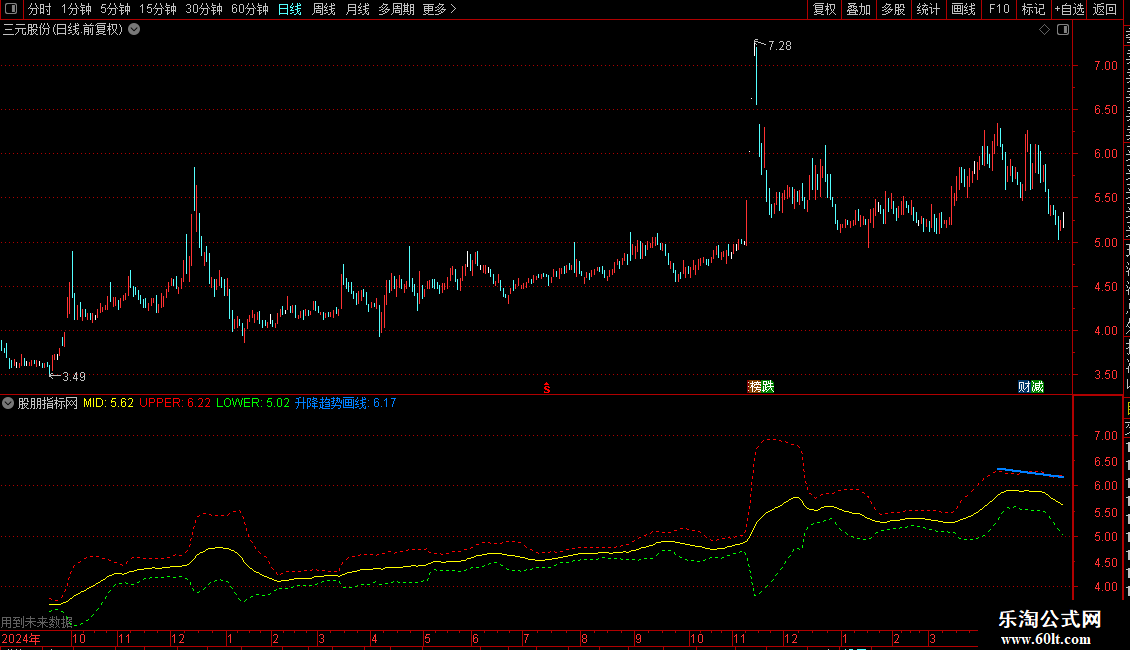Switch to 周线 weekly chart
This screenshot has width=1130, height=650.
(x=324, y=9)
